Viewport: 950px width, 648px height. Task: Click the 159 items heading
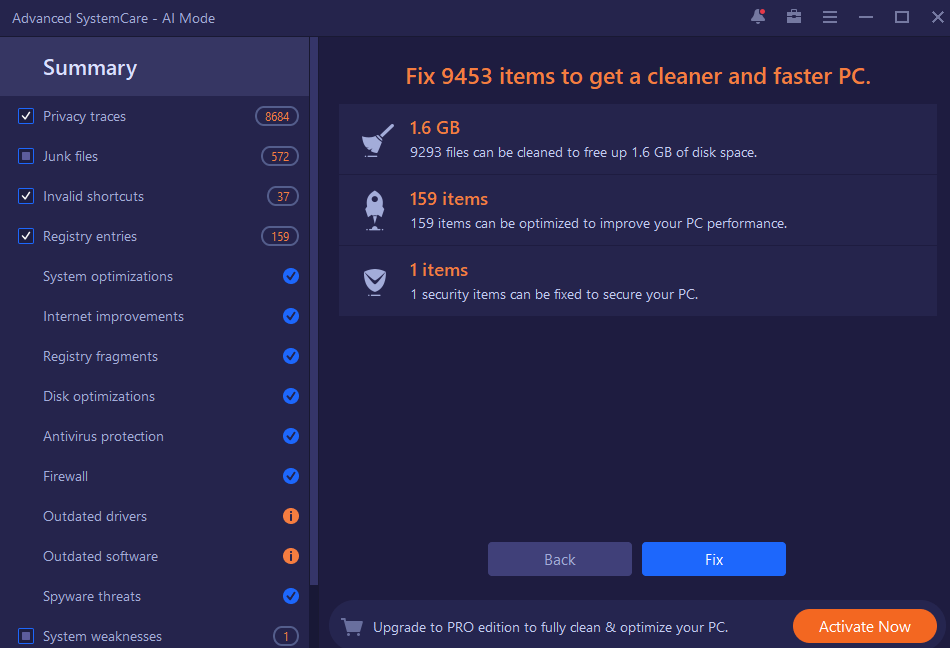448,199
